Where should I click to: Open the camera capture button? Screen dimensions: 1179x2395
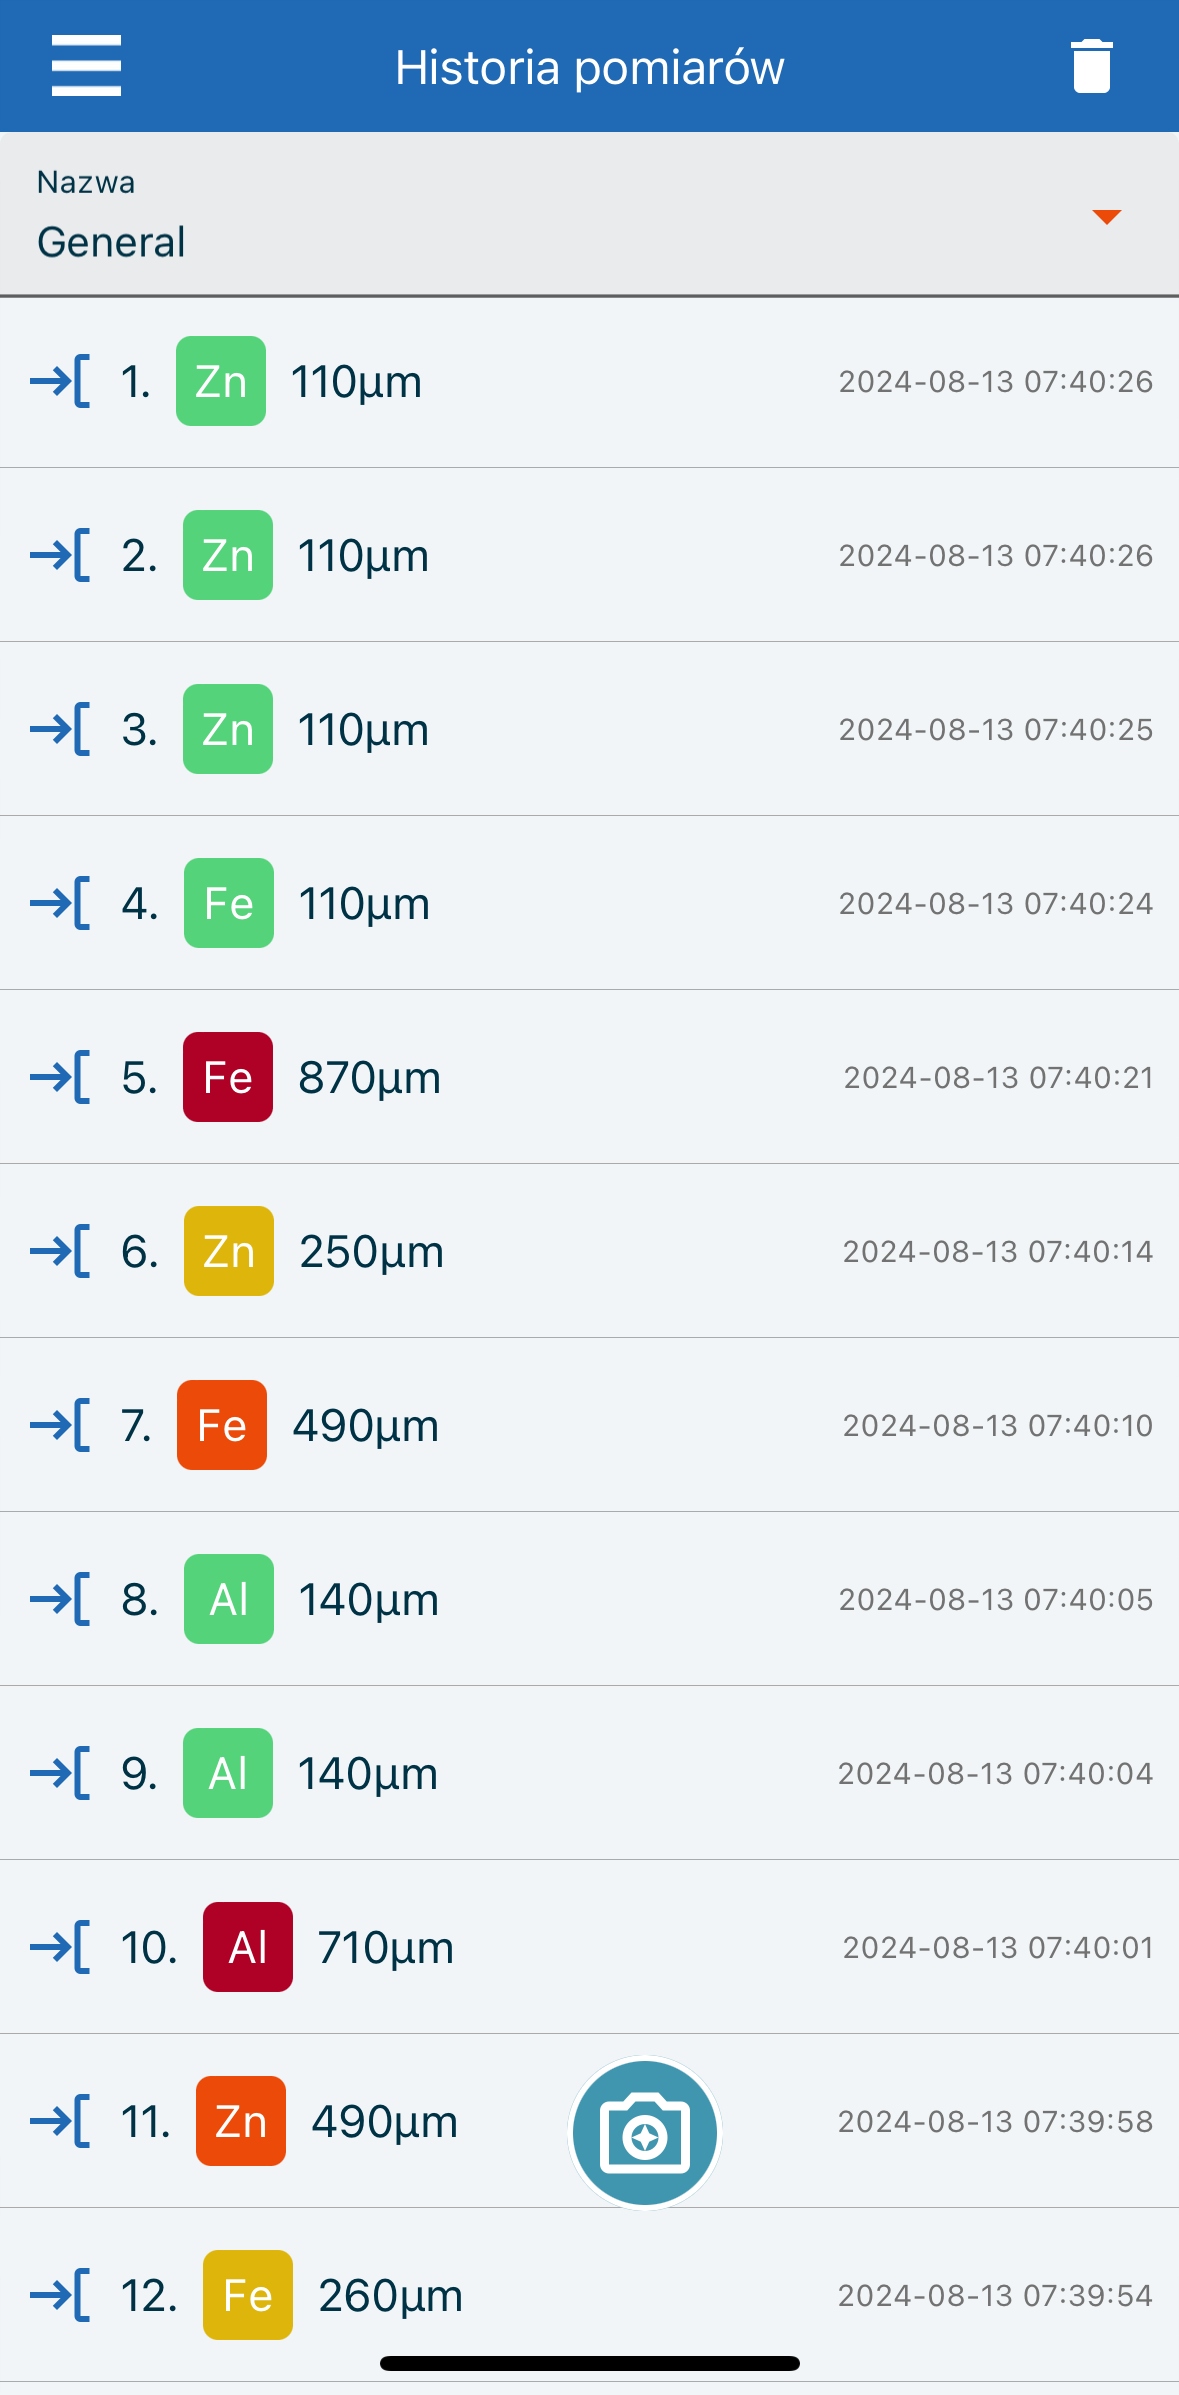tap(645, 2132)
